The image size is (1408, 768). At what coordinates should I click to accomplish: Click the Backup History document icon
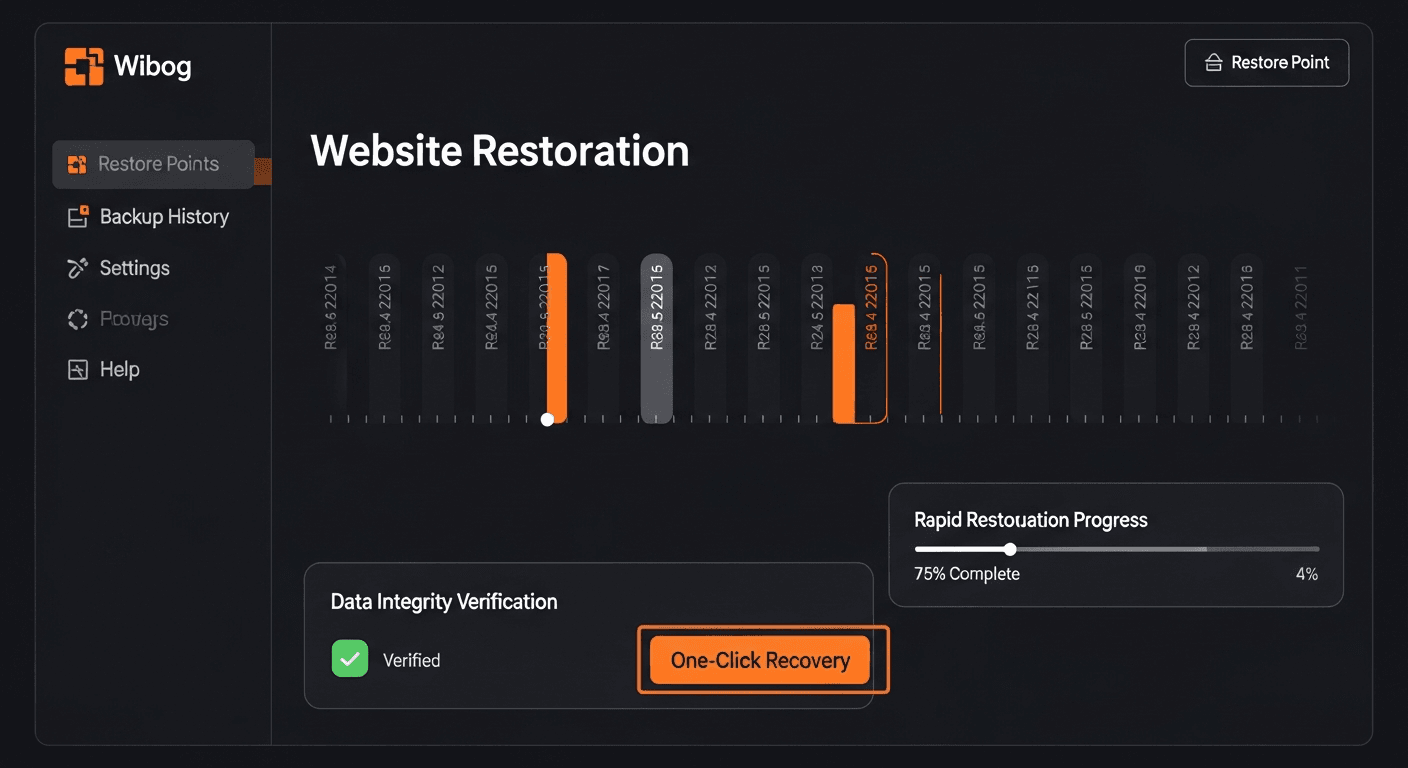(77, 216)
